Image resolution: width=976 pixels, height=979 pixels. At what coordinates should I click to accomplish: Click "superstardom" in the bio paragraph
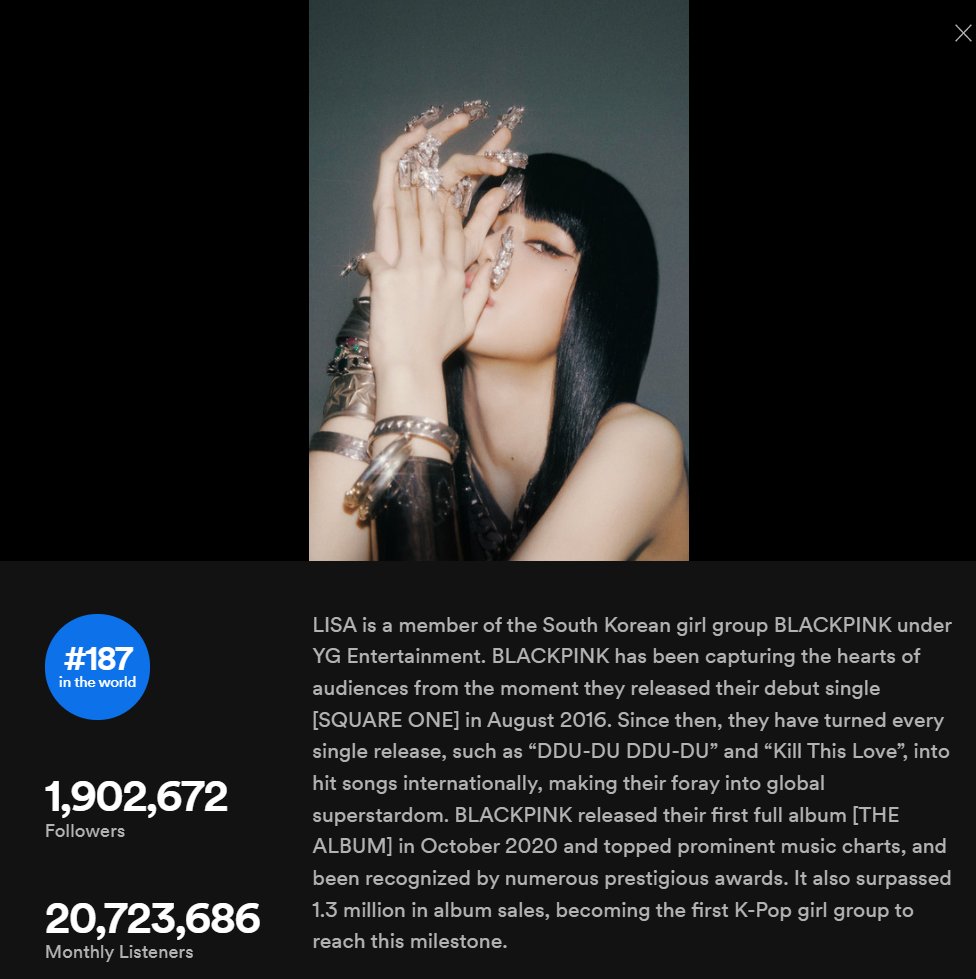tap(380, 815)
